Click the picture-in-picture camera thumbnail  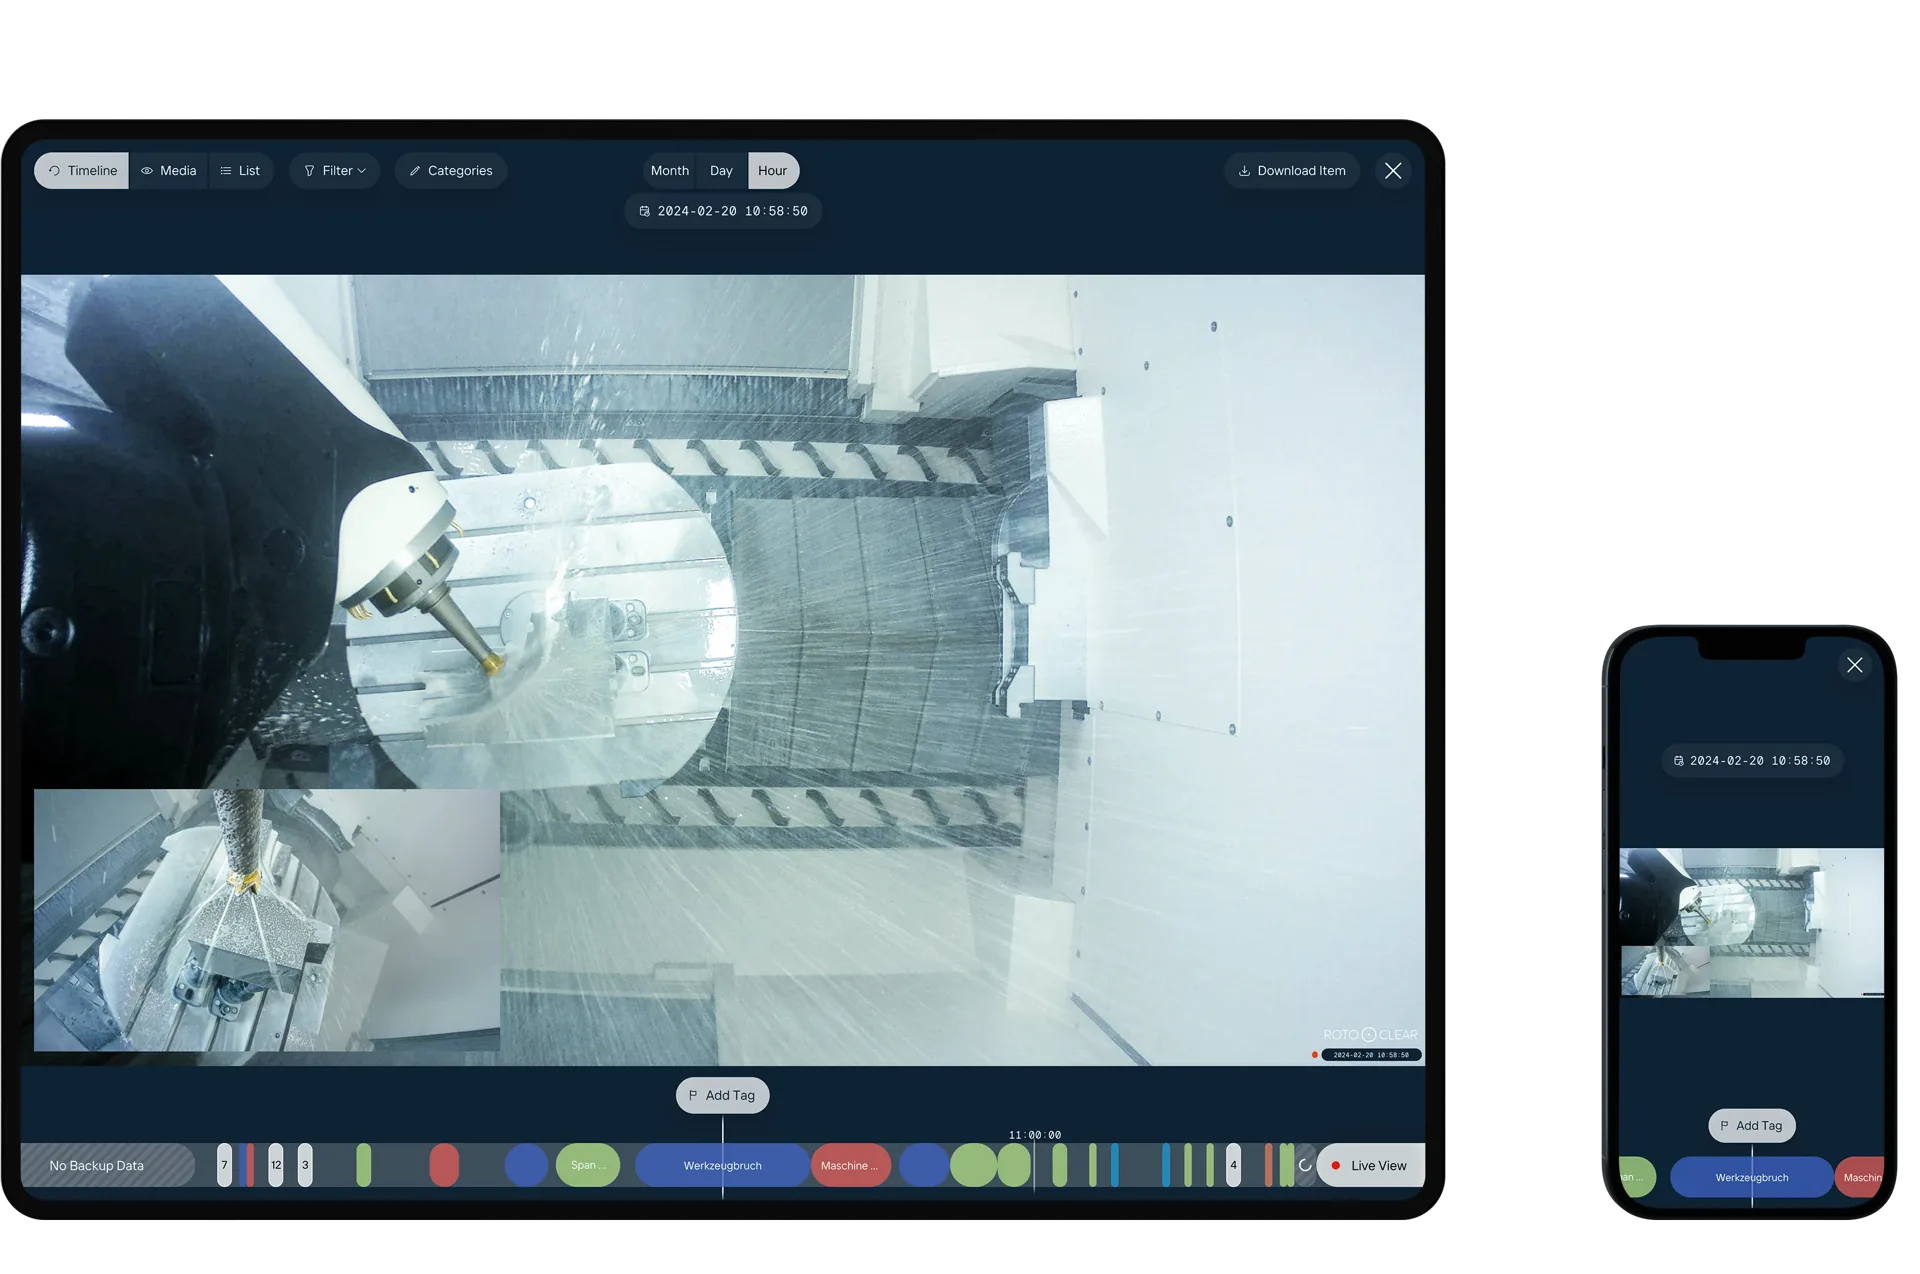coord(267,920)
